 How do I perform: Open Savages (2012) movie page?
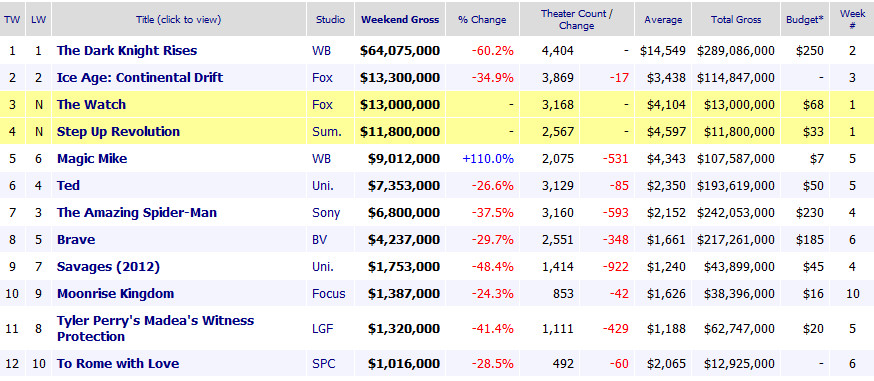tap(108, 267)
